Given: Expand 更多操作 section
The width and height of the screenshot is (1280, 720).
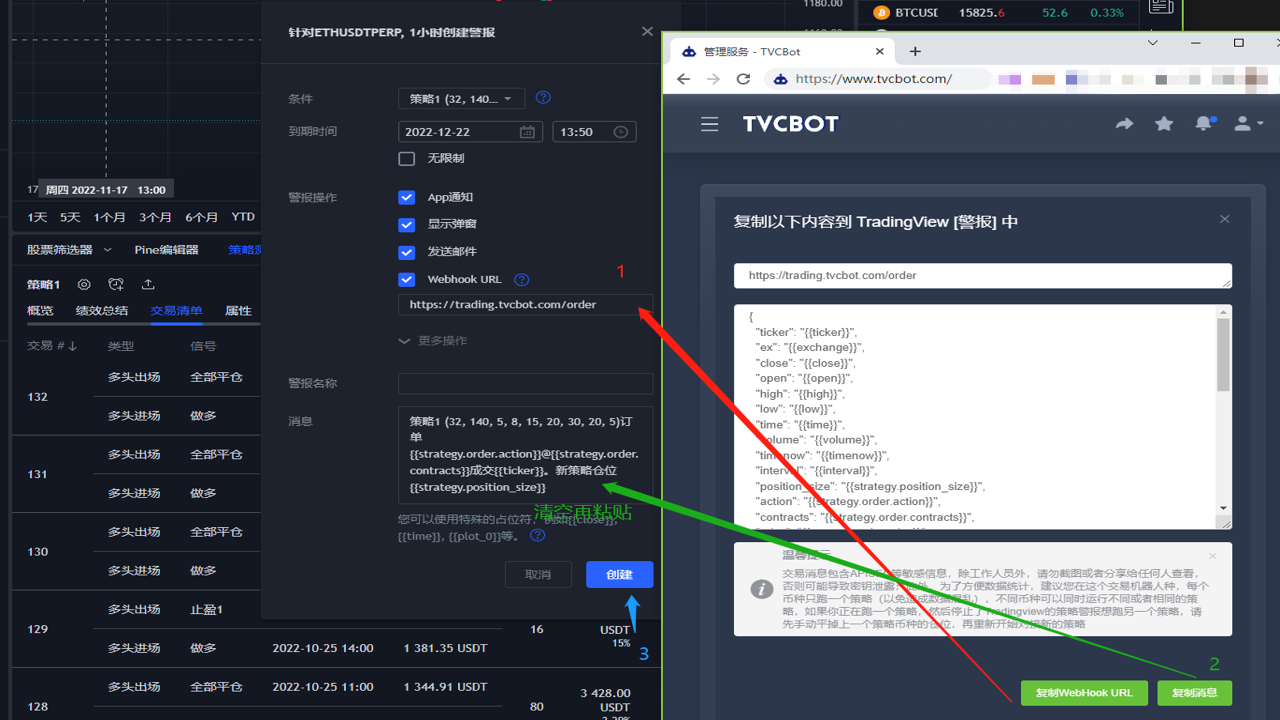Looking at the screenshot, I should pyautogui.click(x=433, y=341).
